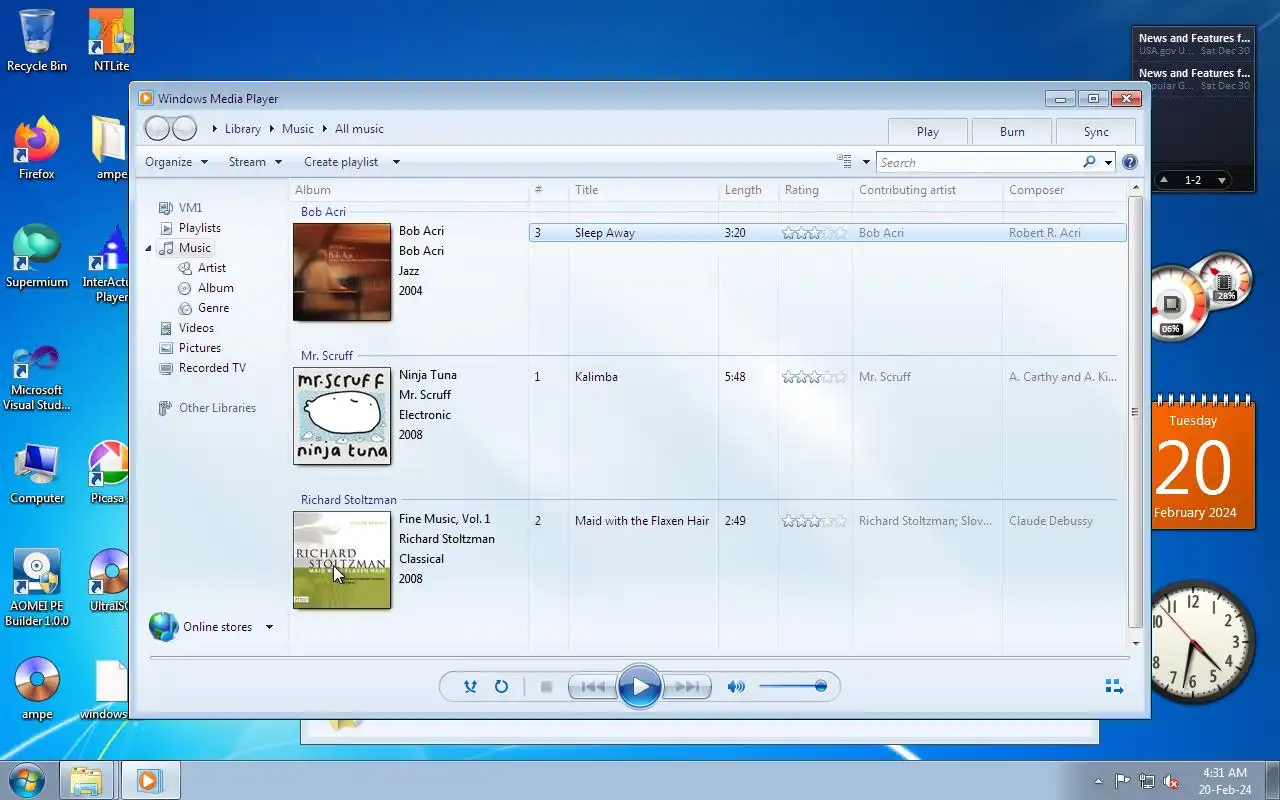Click the Mr. Scruff artist group header
The image size is (1280, 800).
click(x=327, y=356)
